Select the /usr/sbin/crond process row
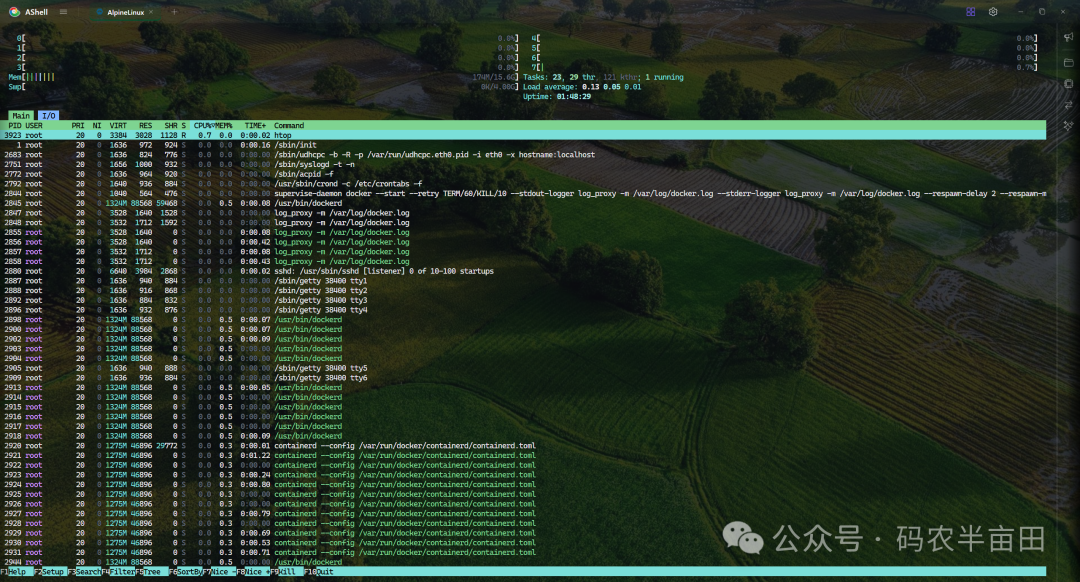Viewport: 1080px width, 582px height. (x=523, y=184)
